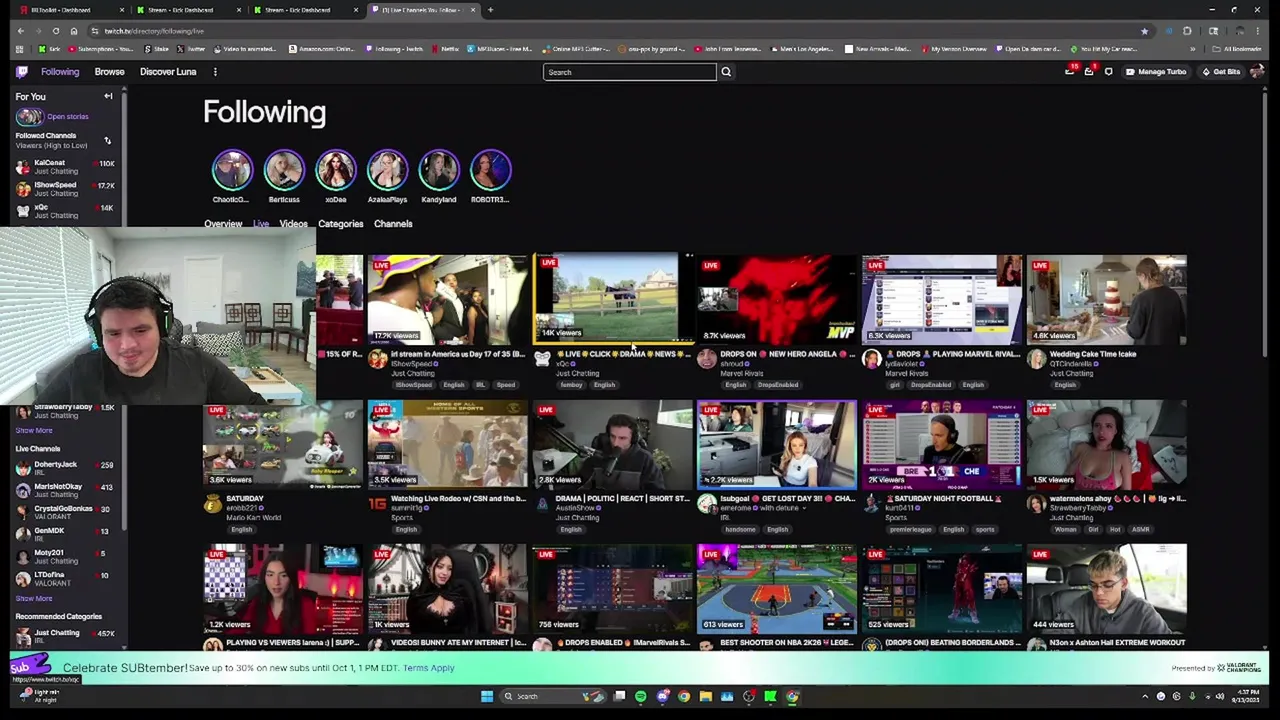Open ROBOTR3 story avatar
Viewport: 1280px width, 720px height.
click(491, 171)
